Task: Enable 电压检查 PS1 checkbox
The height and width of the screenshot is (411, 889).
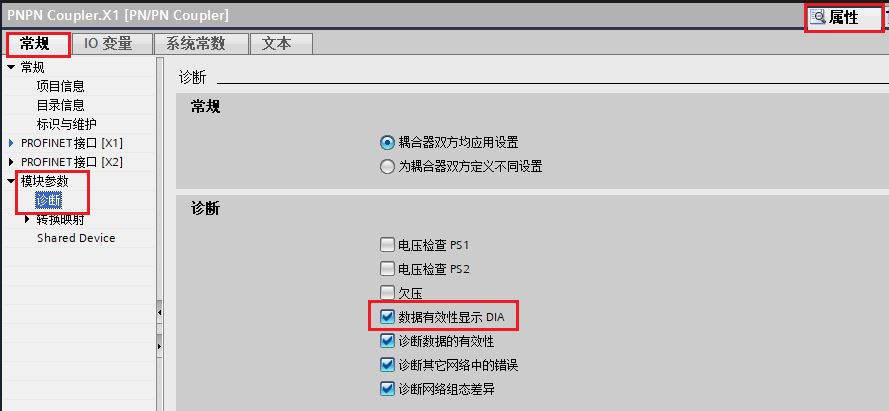Action: [x=387, y=245]
